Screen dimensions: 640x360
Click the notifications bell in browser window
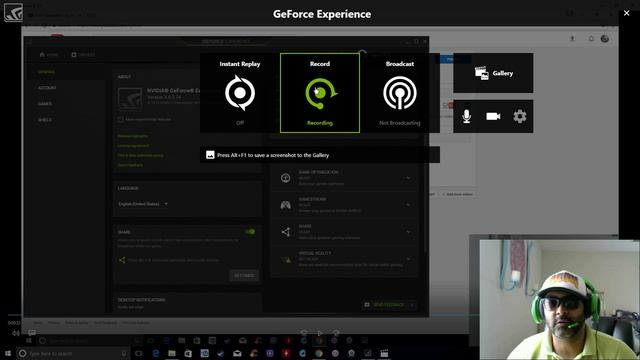(x=591, y=38)
